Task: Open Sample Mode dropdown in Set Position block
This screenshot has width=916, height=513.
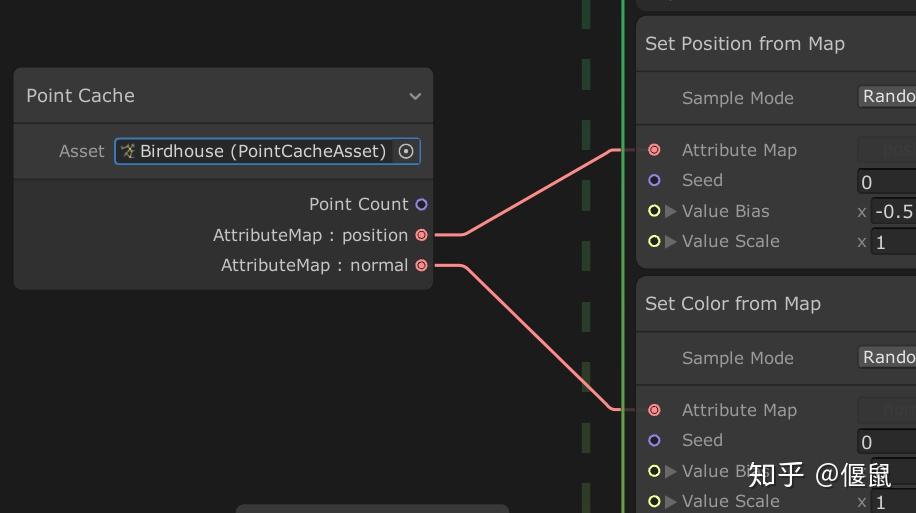Action: 888,97
